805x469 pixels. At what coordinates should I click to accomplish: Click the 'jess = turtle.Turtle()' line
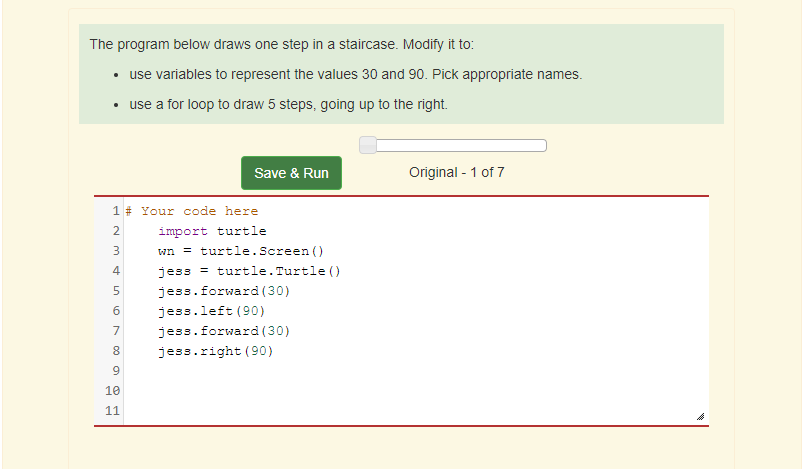click(249, 271)
